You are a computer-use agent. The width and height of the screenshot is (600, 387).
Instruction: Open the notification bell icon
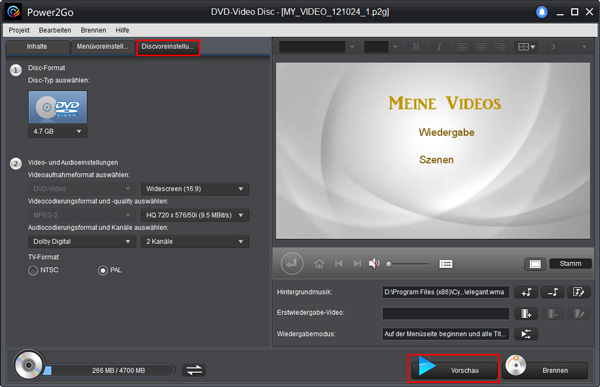click(541, 12)
